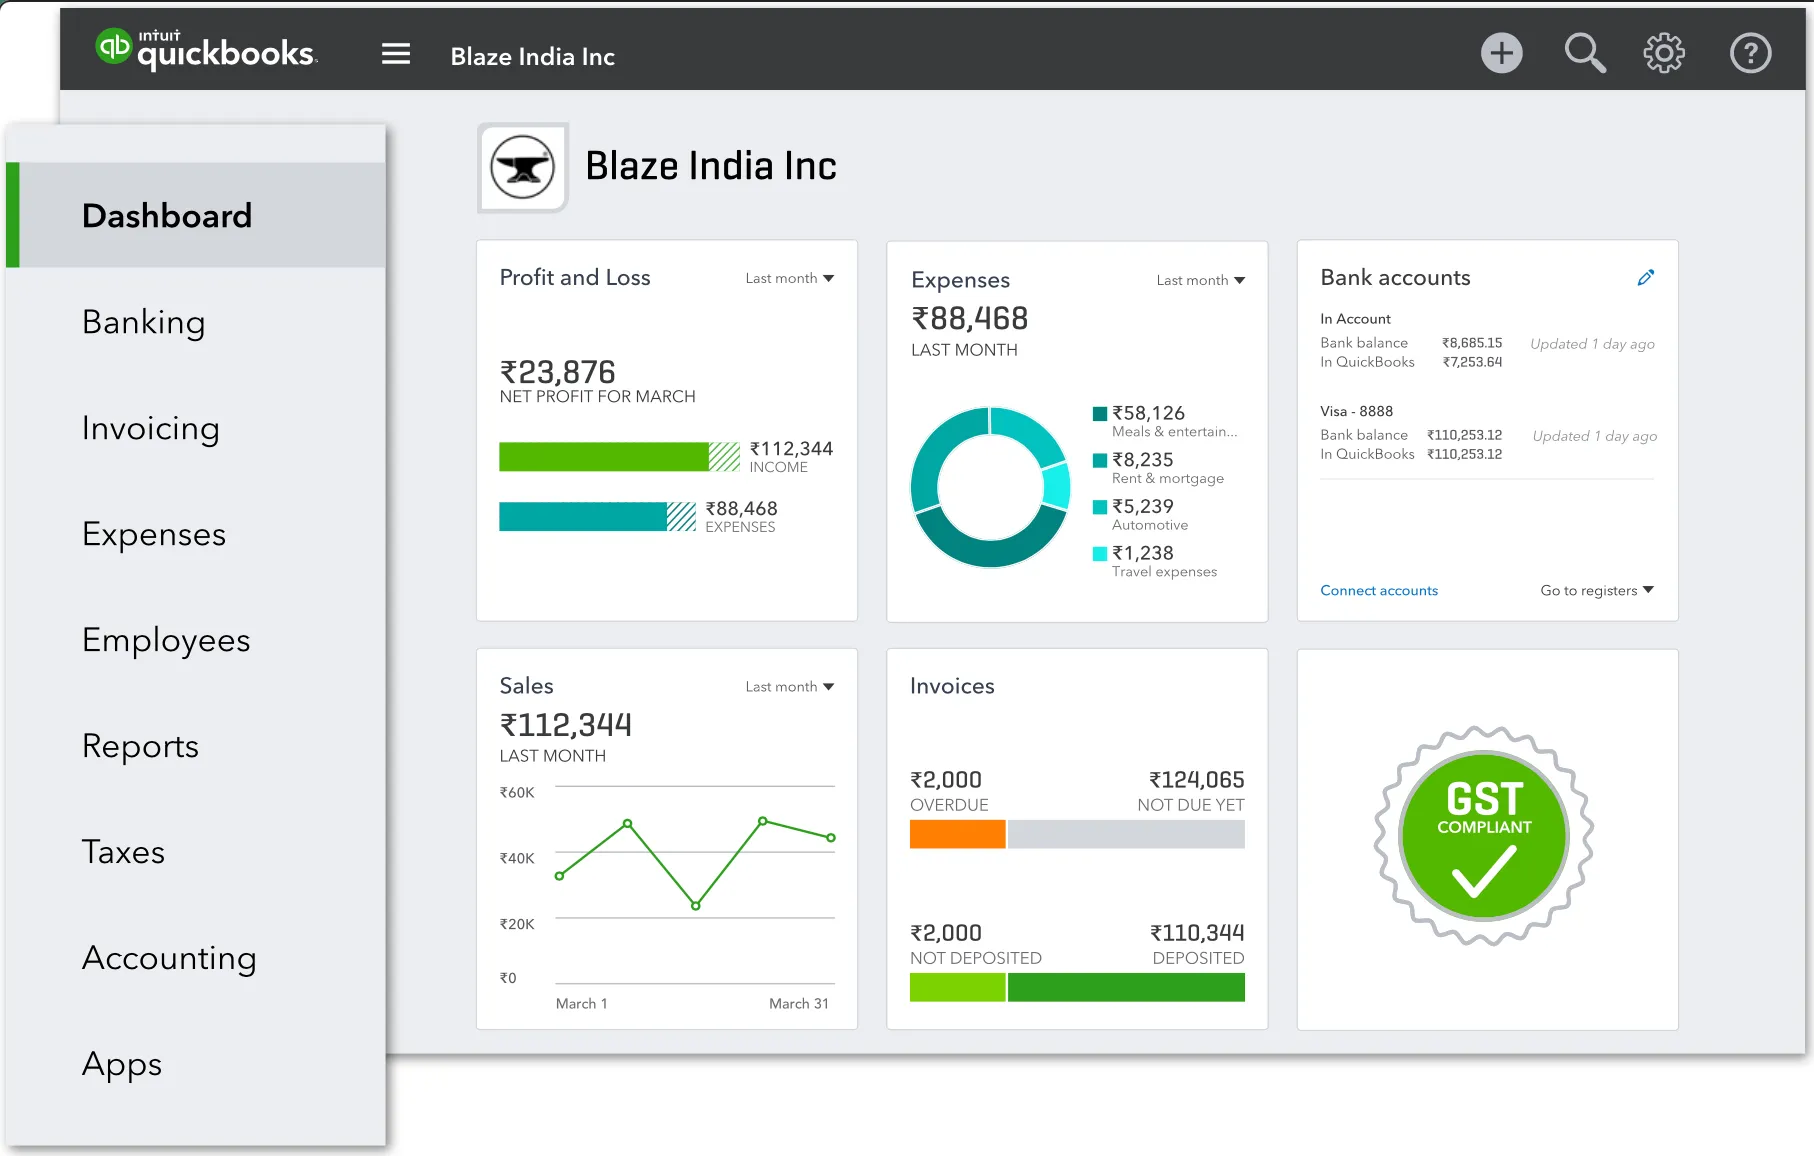Open the Sales Last month selector
1814x1156 pixels.
pyautogui.click(x=789, y=686)
